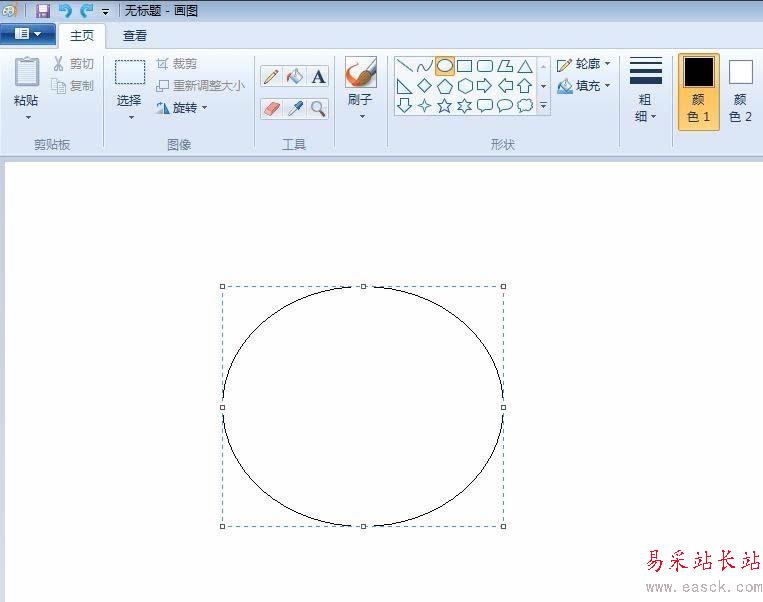Select the Hexagon shape
Screen dimensions: 763x602
coord(465,86)
